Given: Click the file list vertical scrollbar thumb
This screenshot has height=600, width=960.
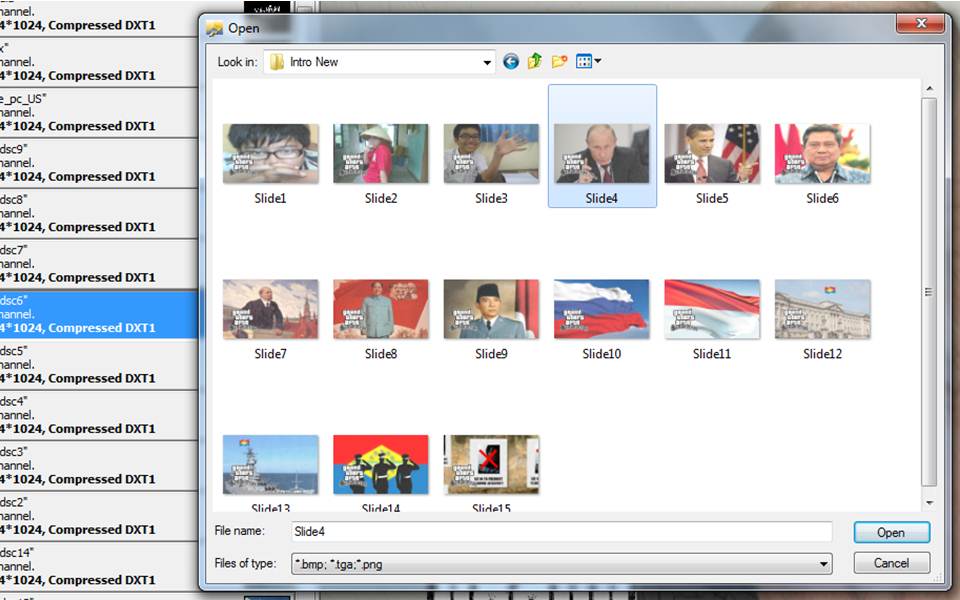Looking at the screenshot, I should point(929,292).
